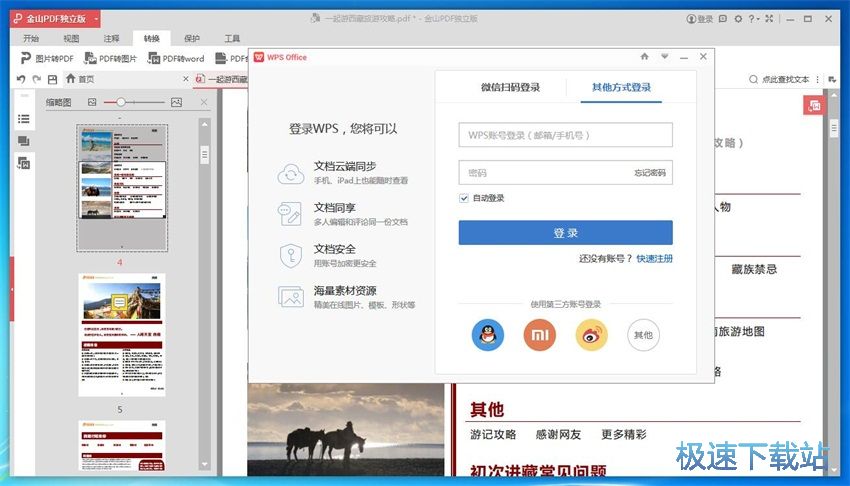Click the 海量素材资源 image icon
This screenshot has width=850, height=486.
291,296
